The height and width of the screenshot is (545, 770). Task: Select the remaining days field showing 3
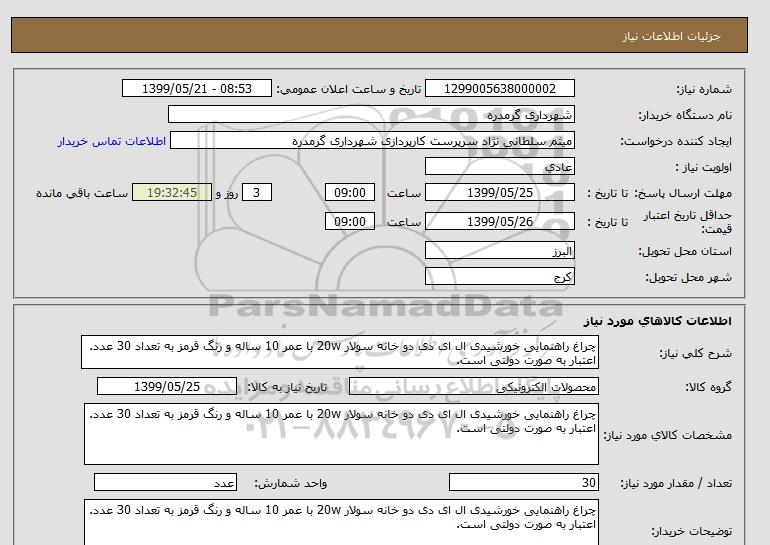click(x=256, y=192)
